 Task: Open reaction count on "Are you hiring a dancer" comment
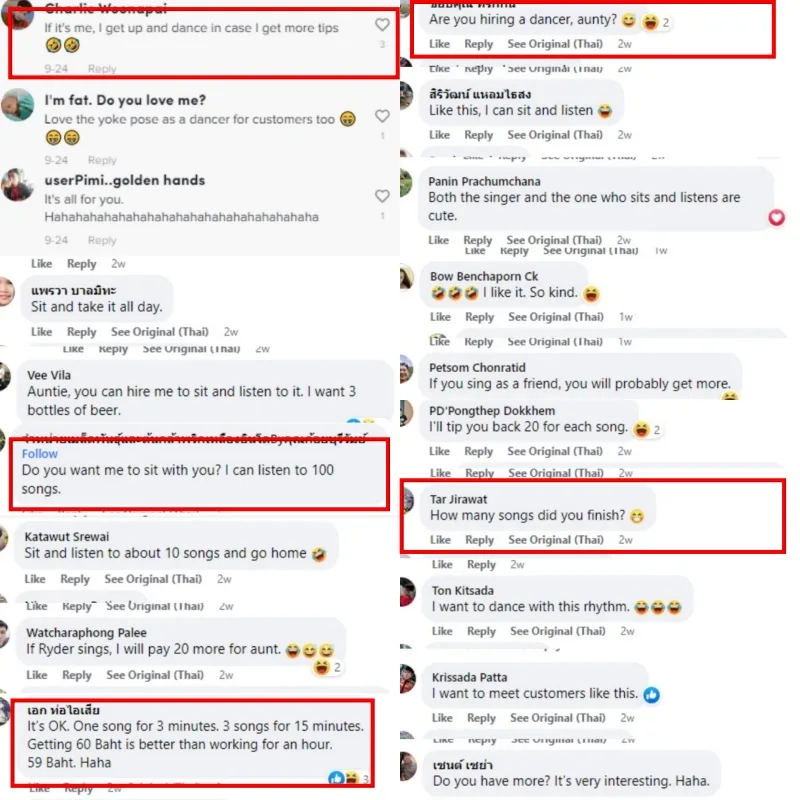point(656,22)
